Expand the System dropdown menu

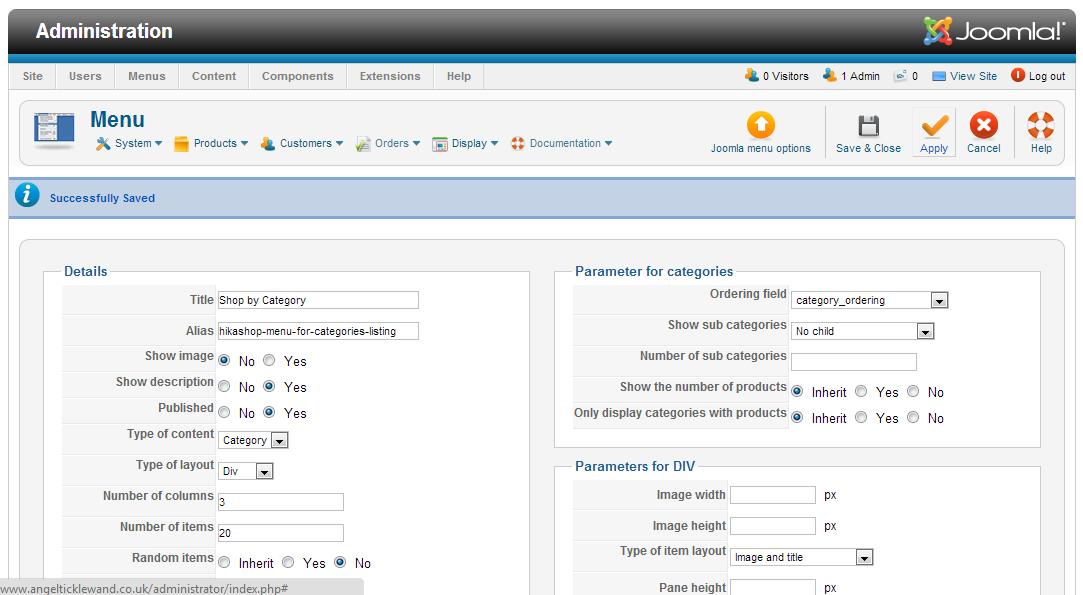coord(158,144)
